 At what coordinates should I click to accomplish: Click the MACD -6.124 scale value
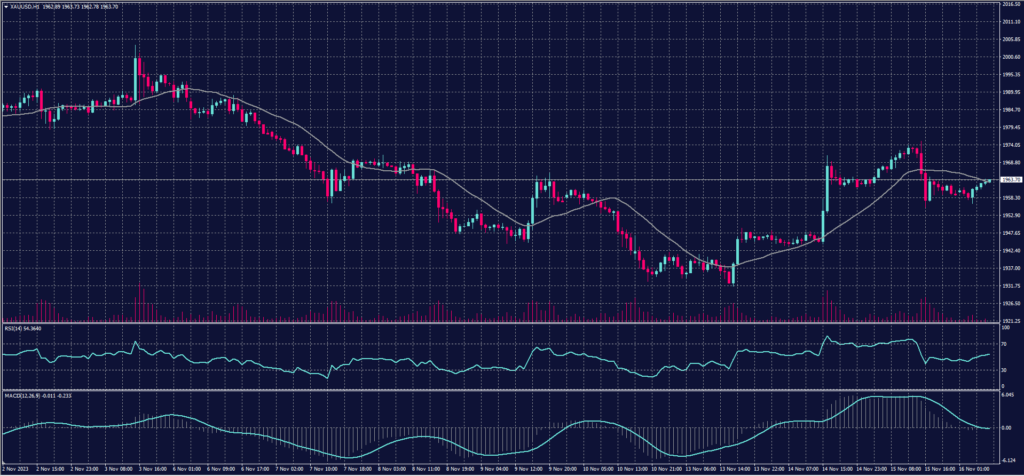click(x=1006, y=459)
